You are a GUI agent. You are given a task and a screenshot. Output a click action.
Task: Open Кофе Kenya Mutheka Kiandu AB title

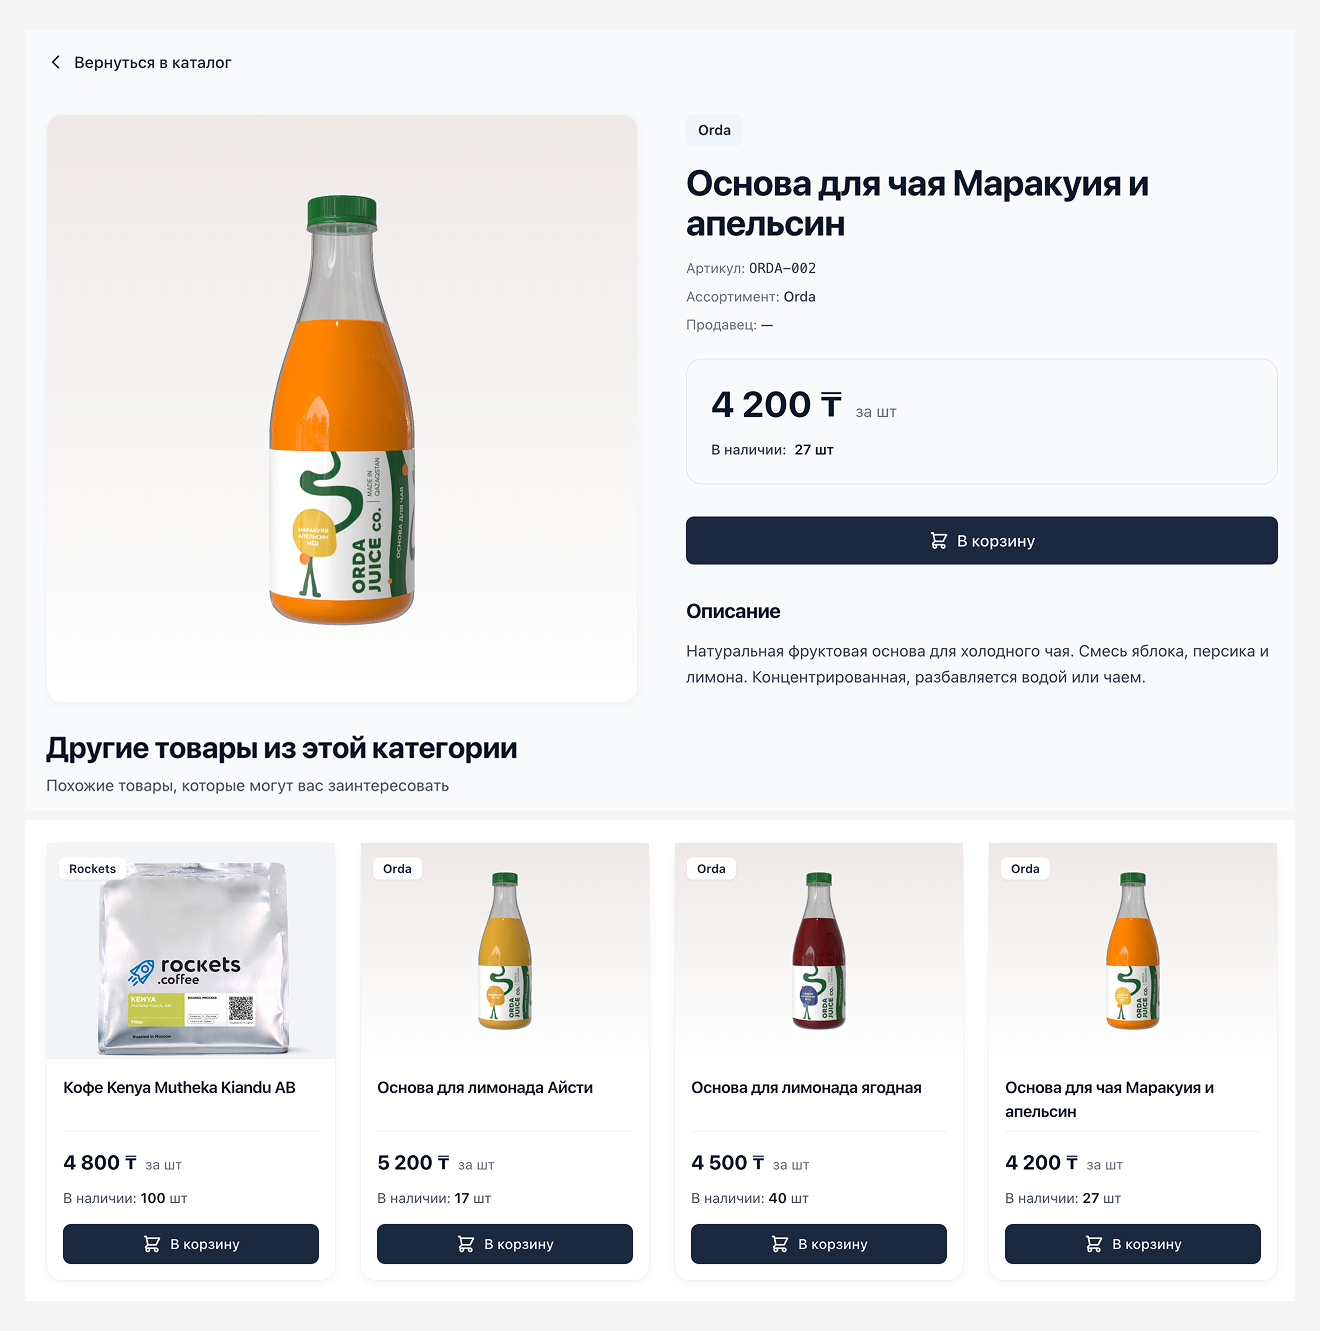pyautogui.click(x=179, y=1088)
